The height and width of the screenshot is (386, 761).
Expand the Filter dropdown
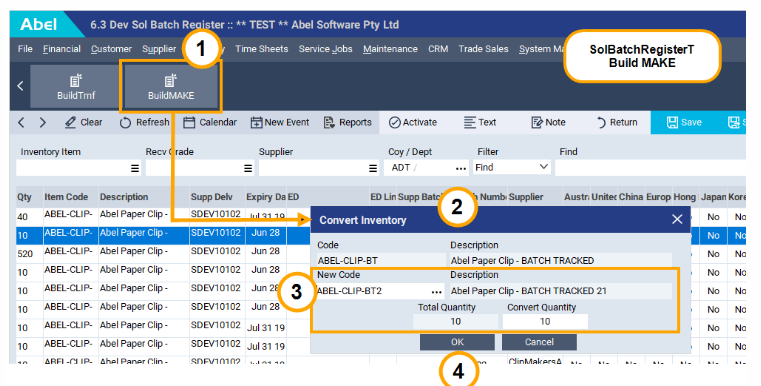544,167
